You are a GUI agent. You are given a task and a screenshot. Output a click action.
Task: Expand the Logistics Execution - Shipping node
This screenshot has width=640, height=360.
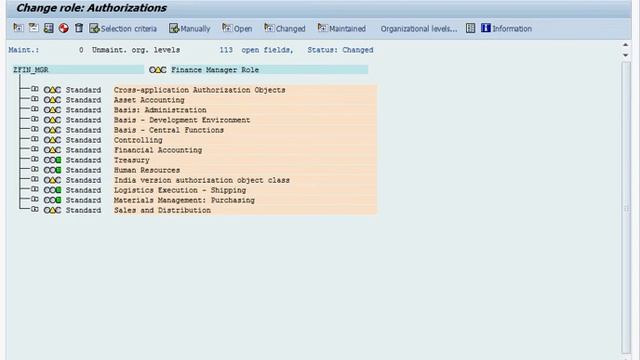click(x=35, y=189)
